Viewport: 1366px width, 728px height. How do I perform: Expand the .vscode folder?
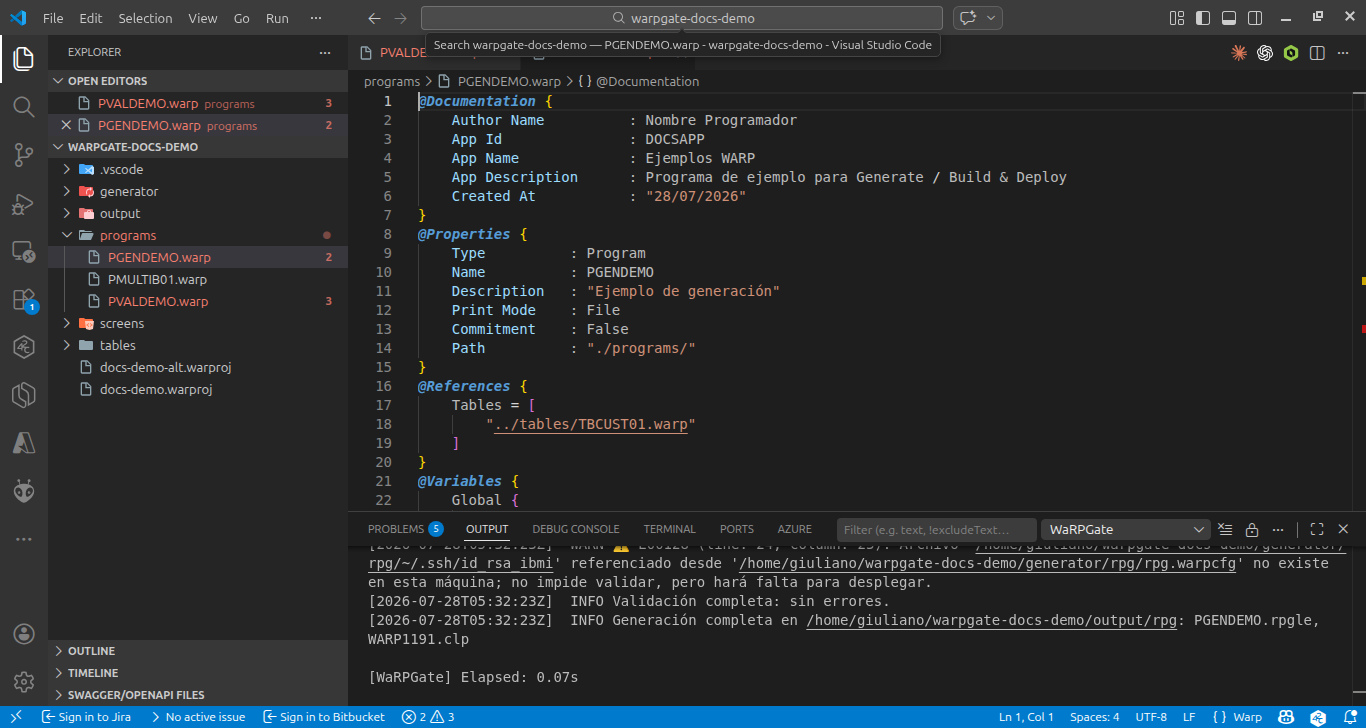(198, 169)
